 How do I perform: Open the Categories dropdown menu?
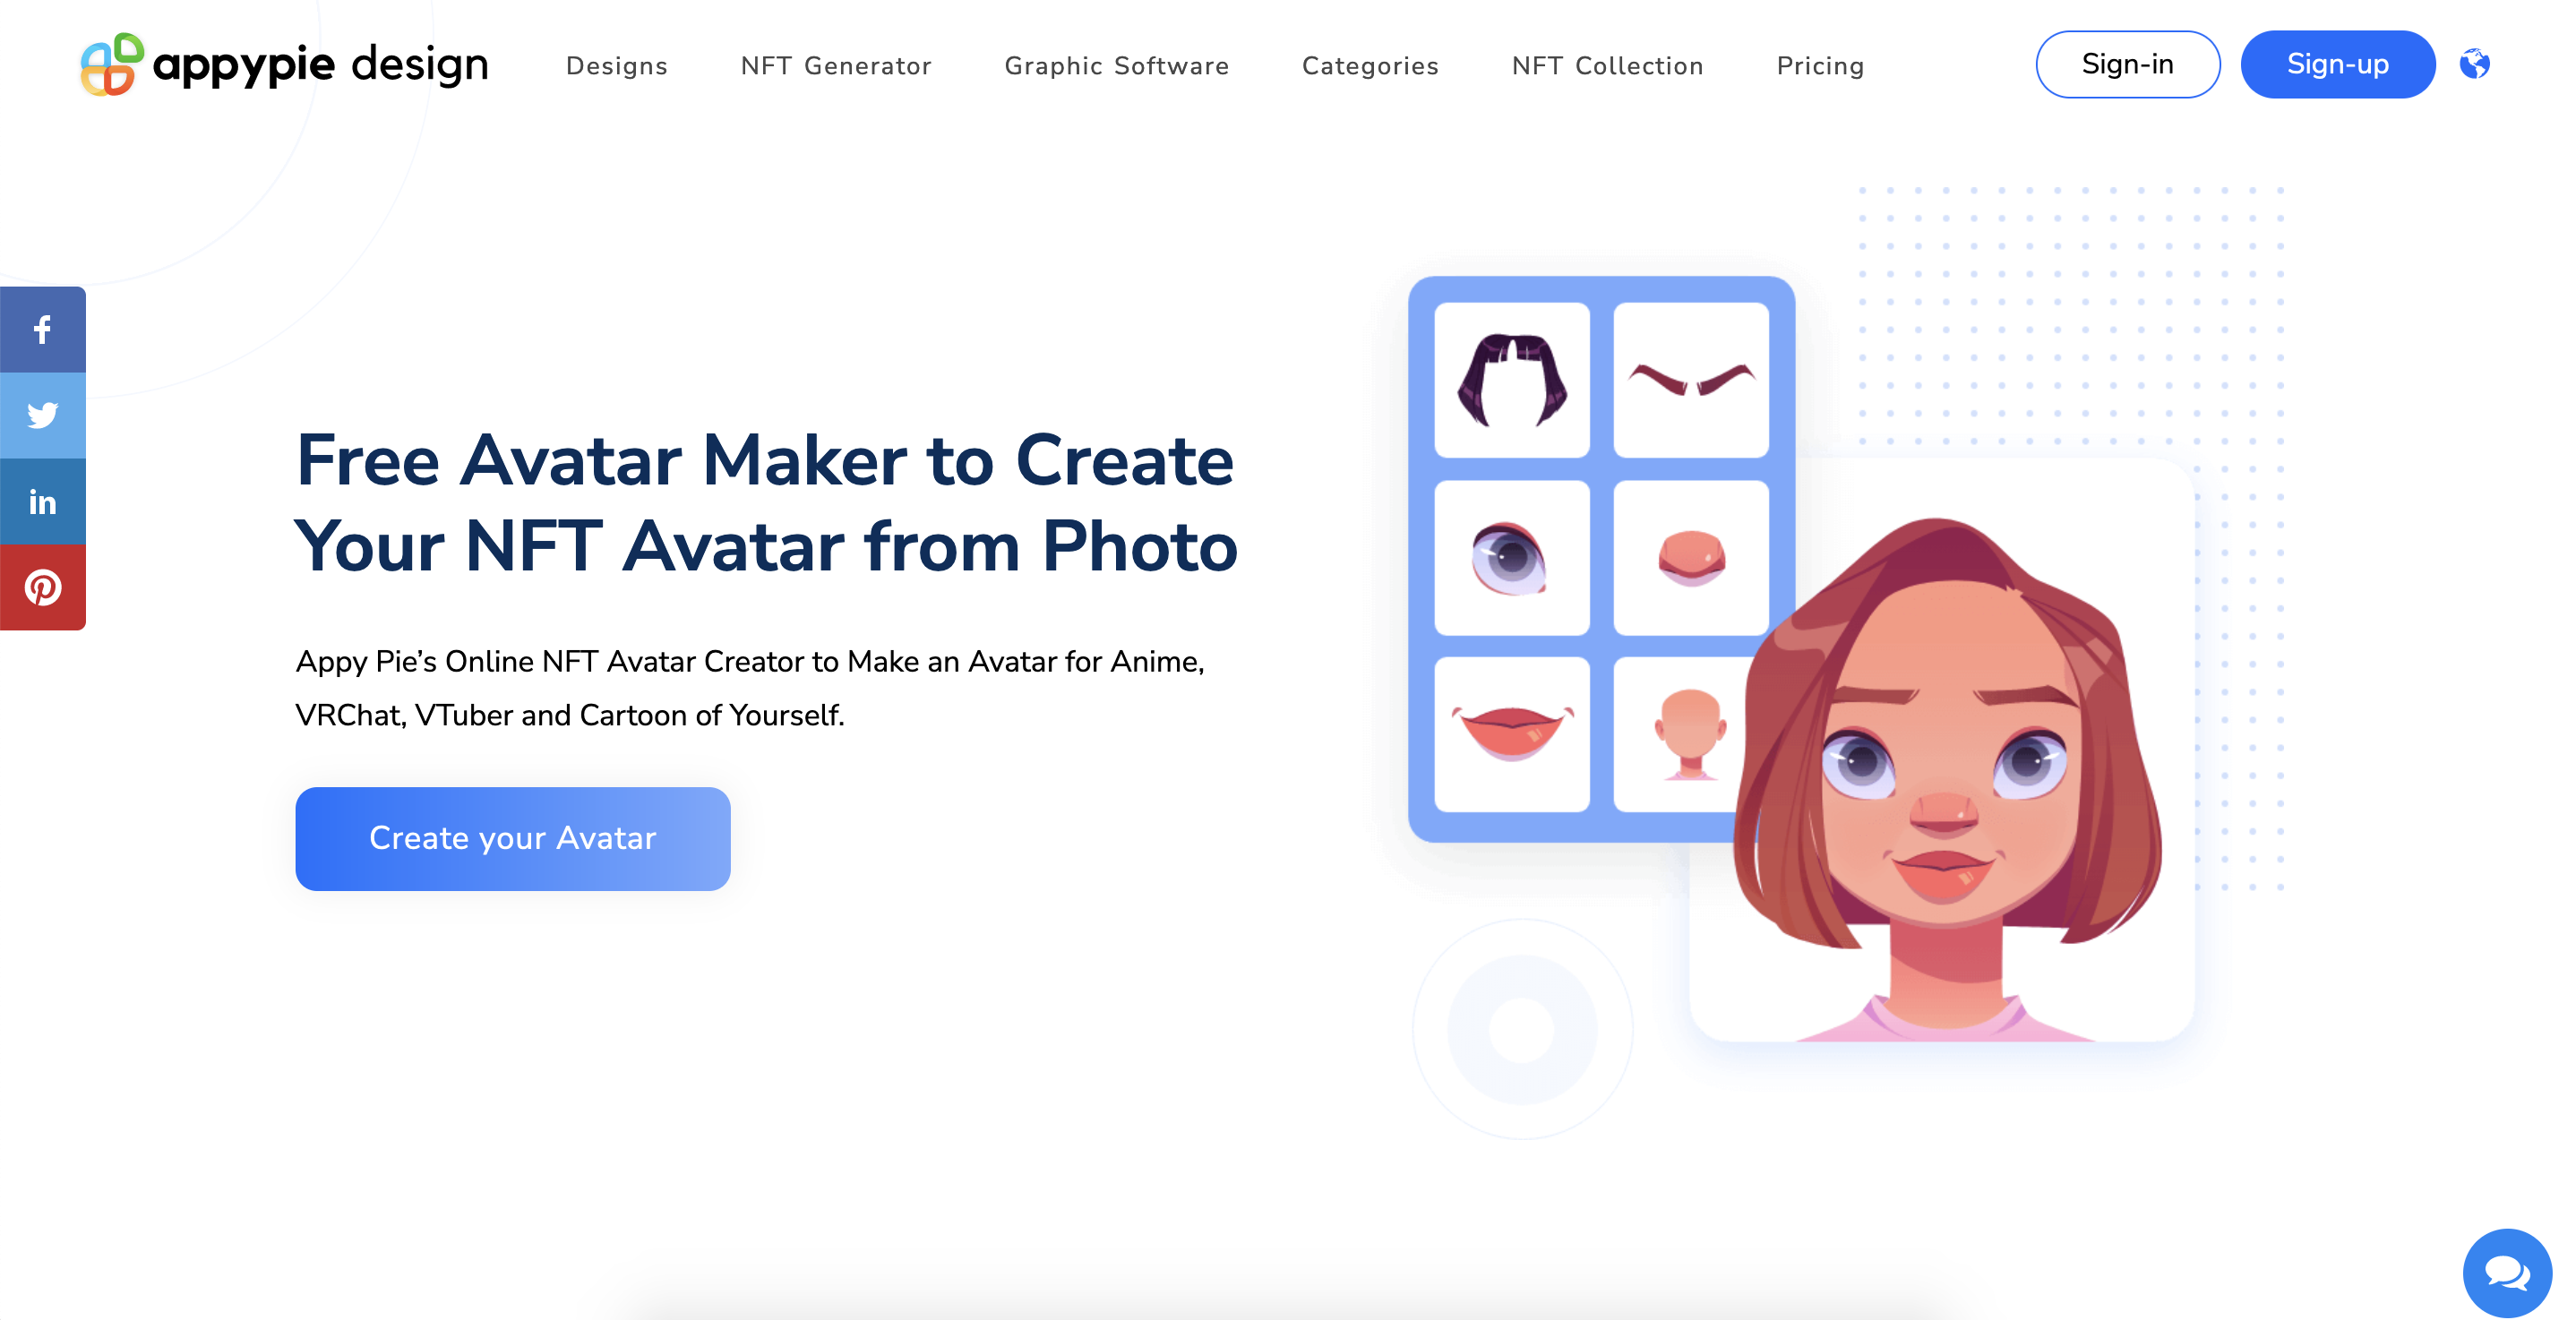pyautogui.click(x=1369, y=65)
